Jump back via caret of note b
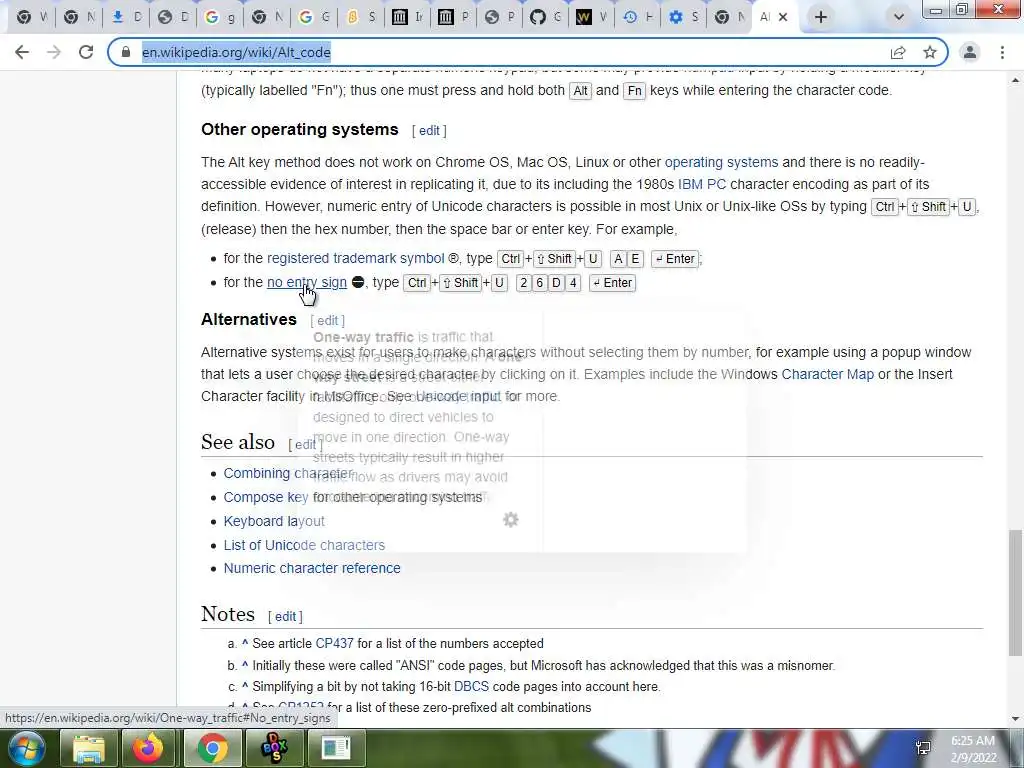 245,665
